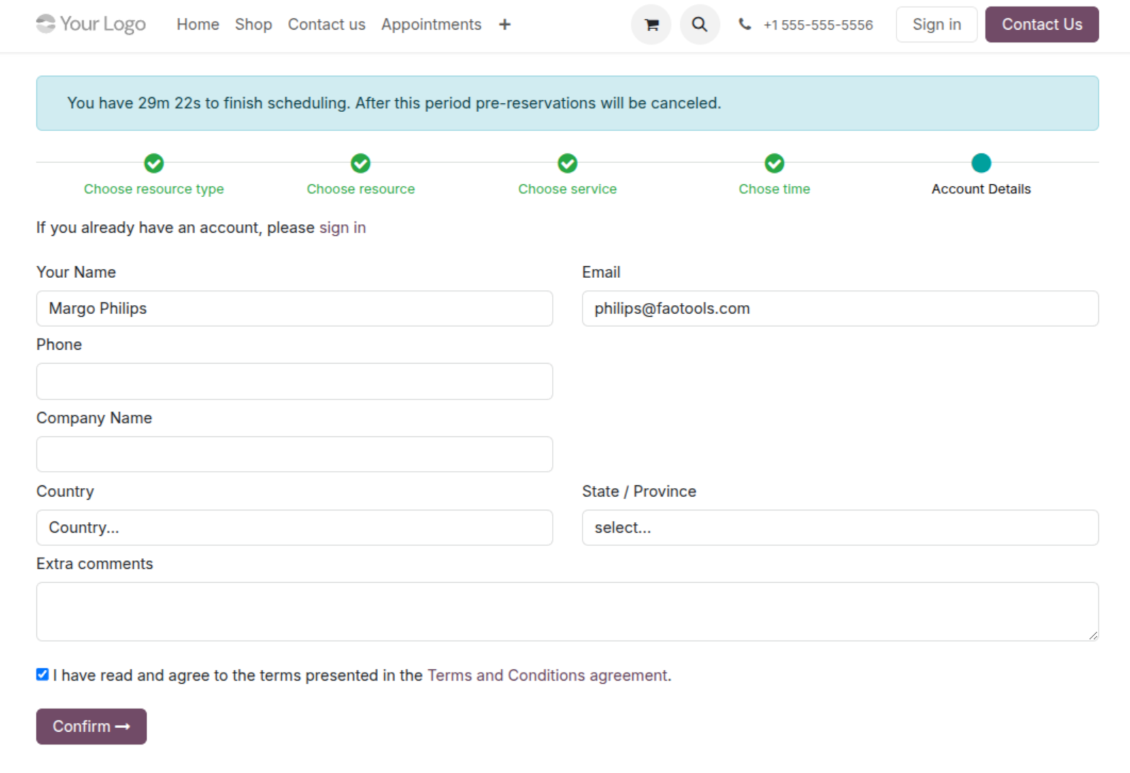1130x773 pixels.
Task: Focus the Phone input field
Action: click(x=294, y=382)
